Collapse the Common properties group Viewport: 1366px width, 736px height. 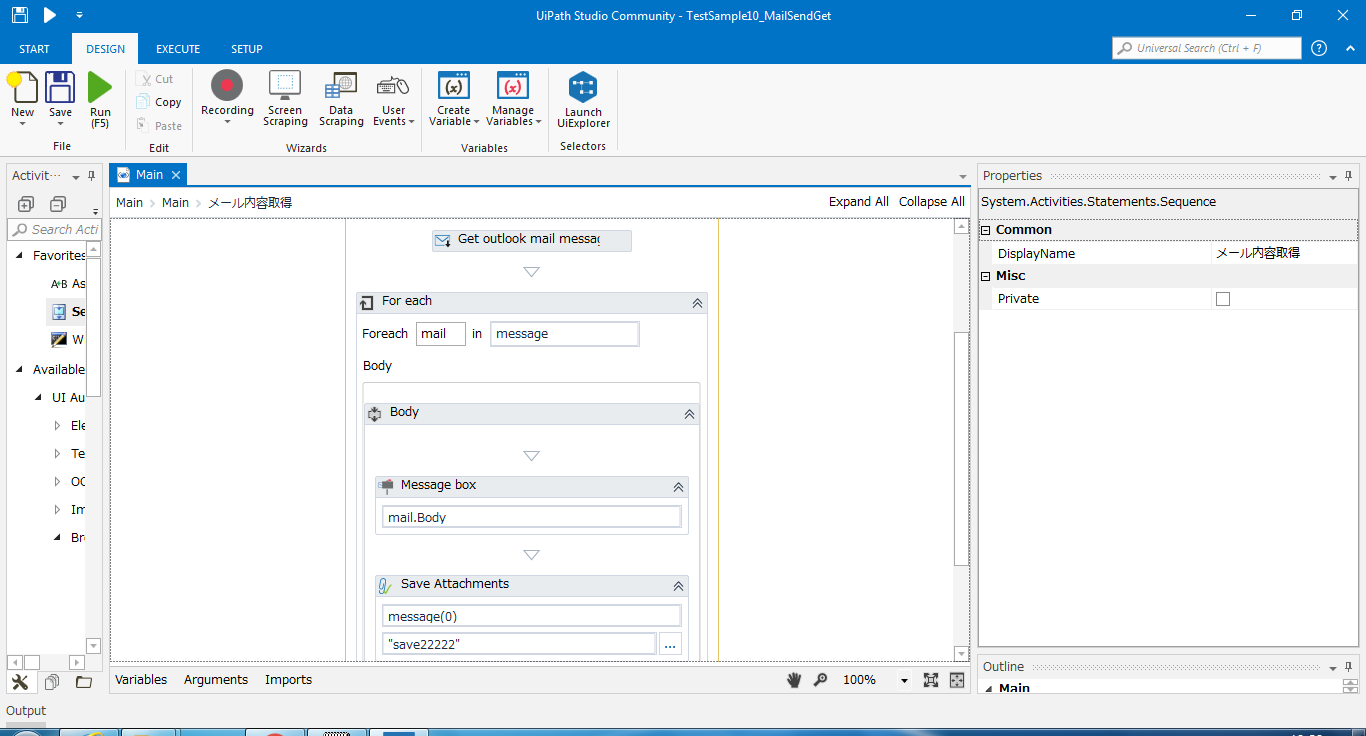(x=986, y=230)
